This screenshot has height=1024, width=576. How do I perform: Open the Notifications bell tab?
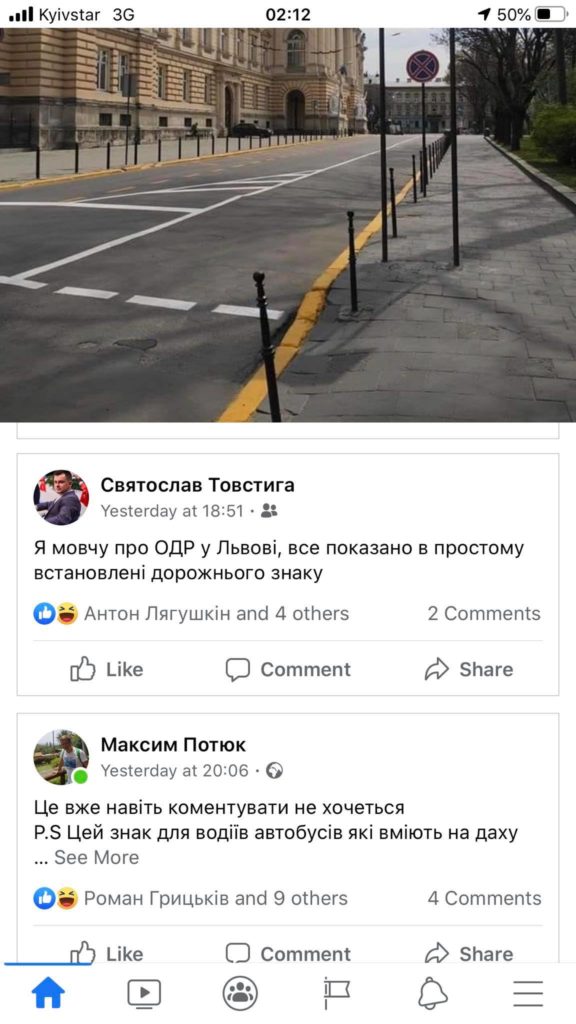[432, 994]
